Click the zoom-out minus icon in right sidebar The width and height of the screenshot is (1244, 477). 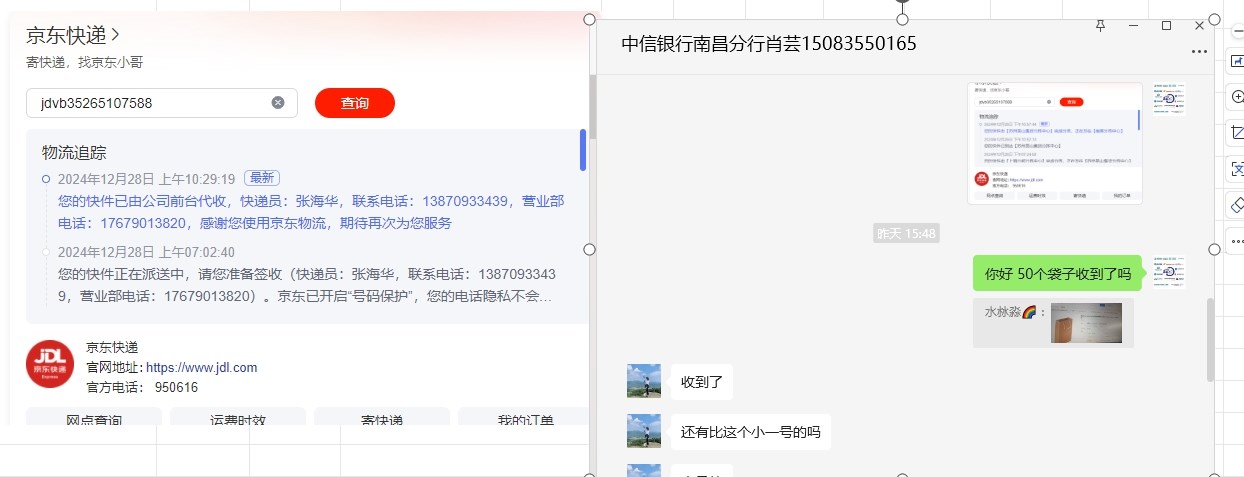point(1237,31)
